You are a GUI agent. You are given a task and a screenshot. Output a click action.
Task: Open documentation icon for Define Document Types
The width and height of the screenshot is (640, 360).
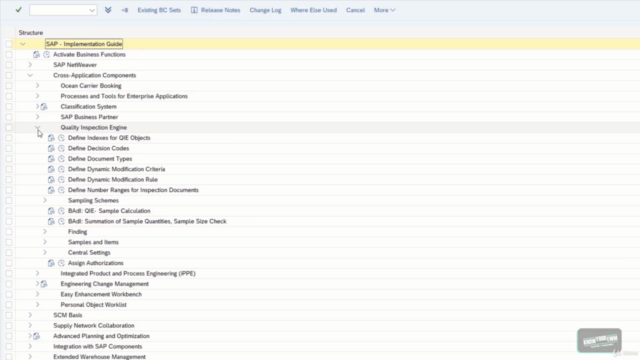(x=51, y=159)
